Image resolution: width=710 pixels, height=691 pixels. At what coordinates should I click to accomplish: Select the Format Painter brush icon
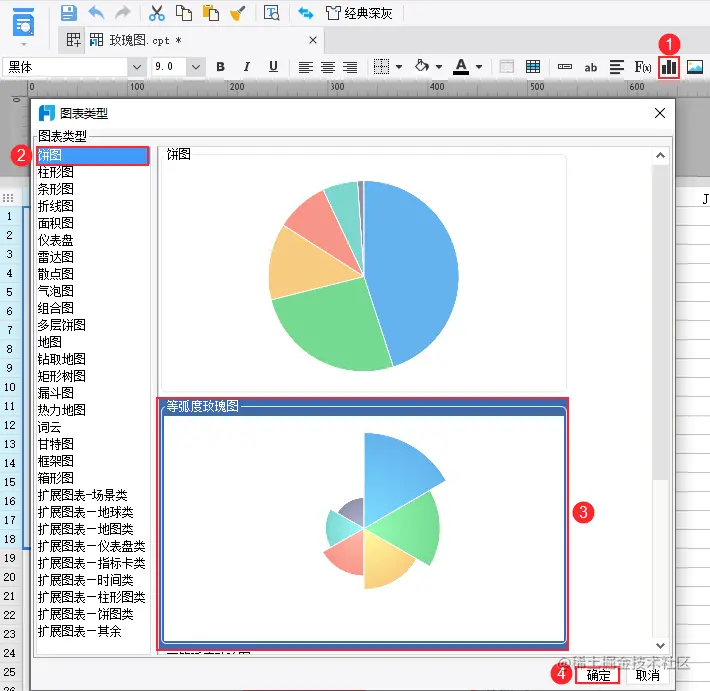pyautogui.click(x=237, y=13)
